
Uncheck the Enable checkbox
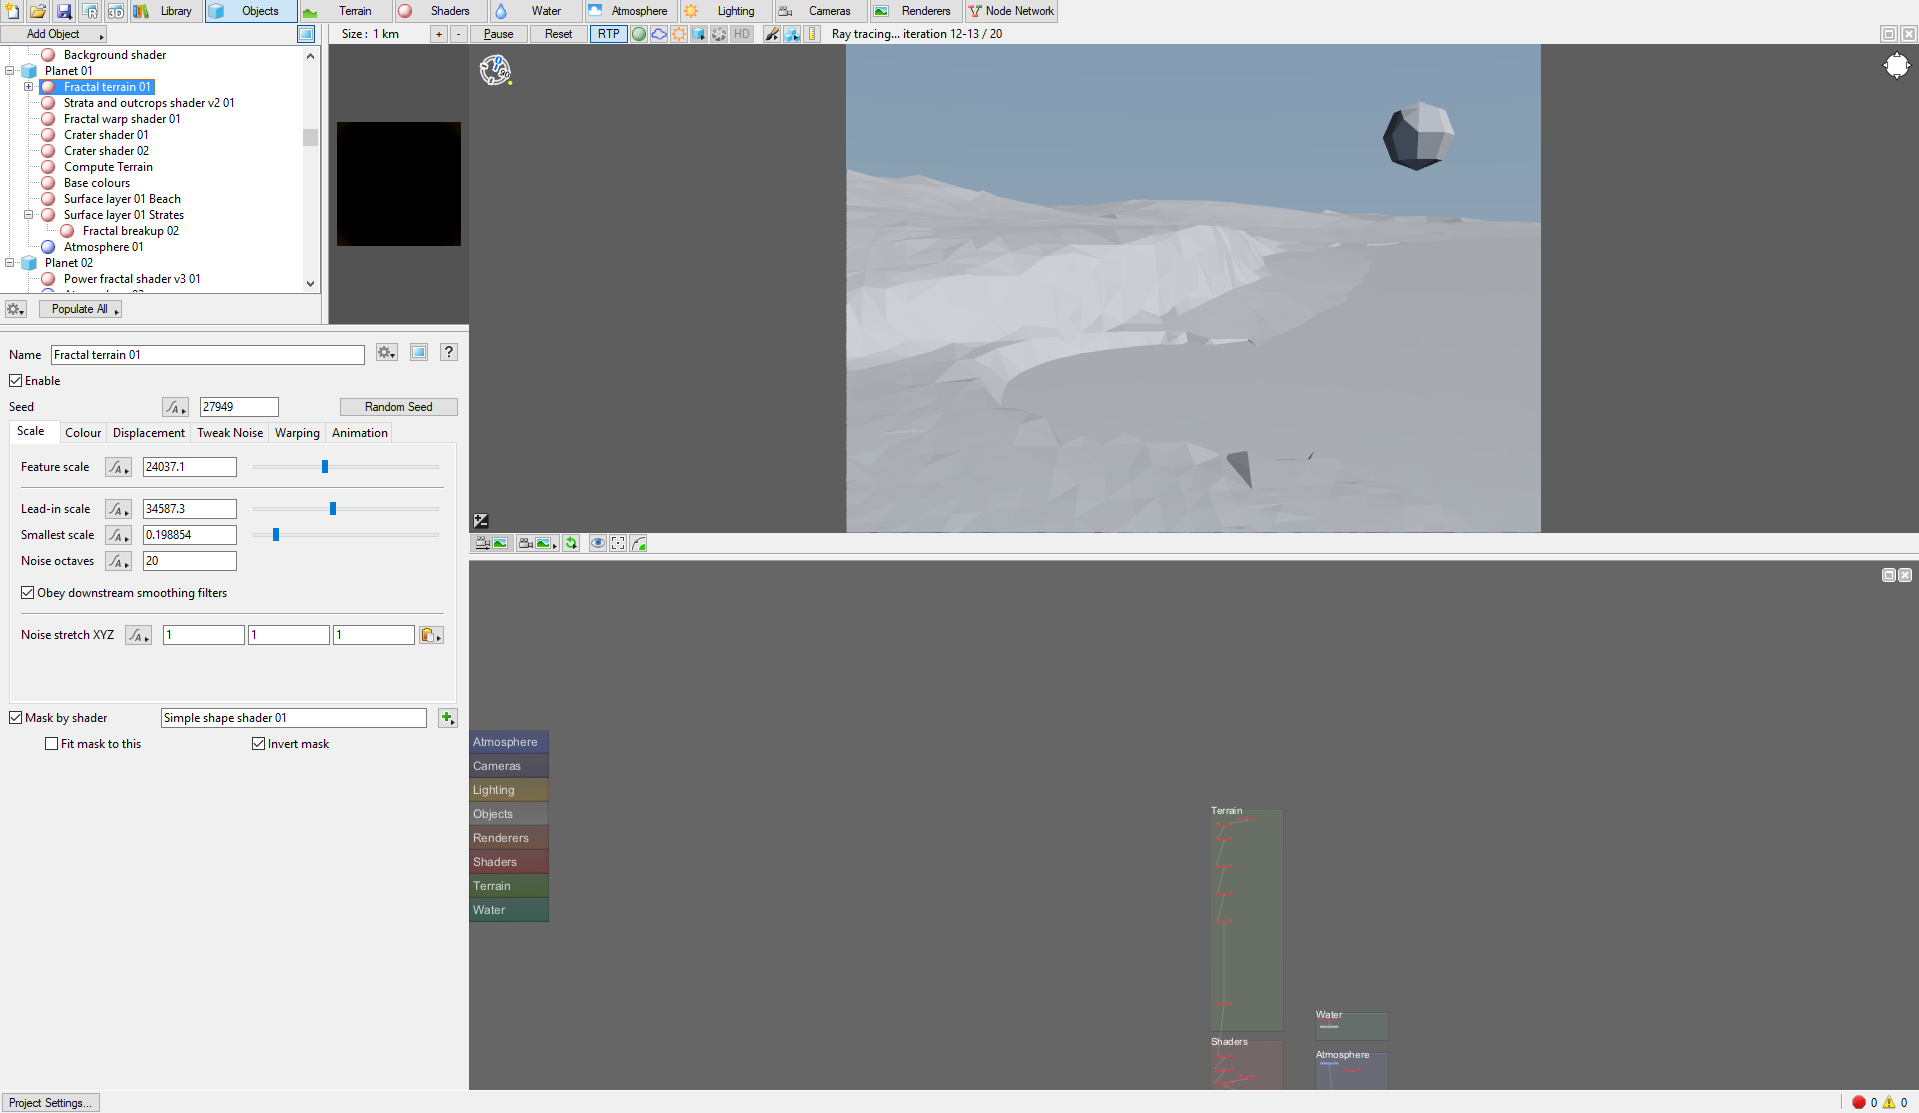pos(16,381)
